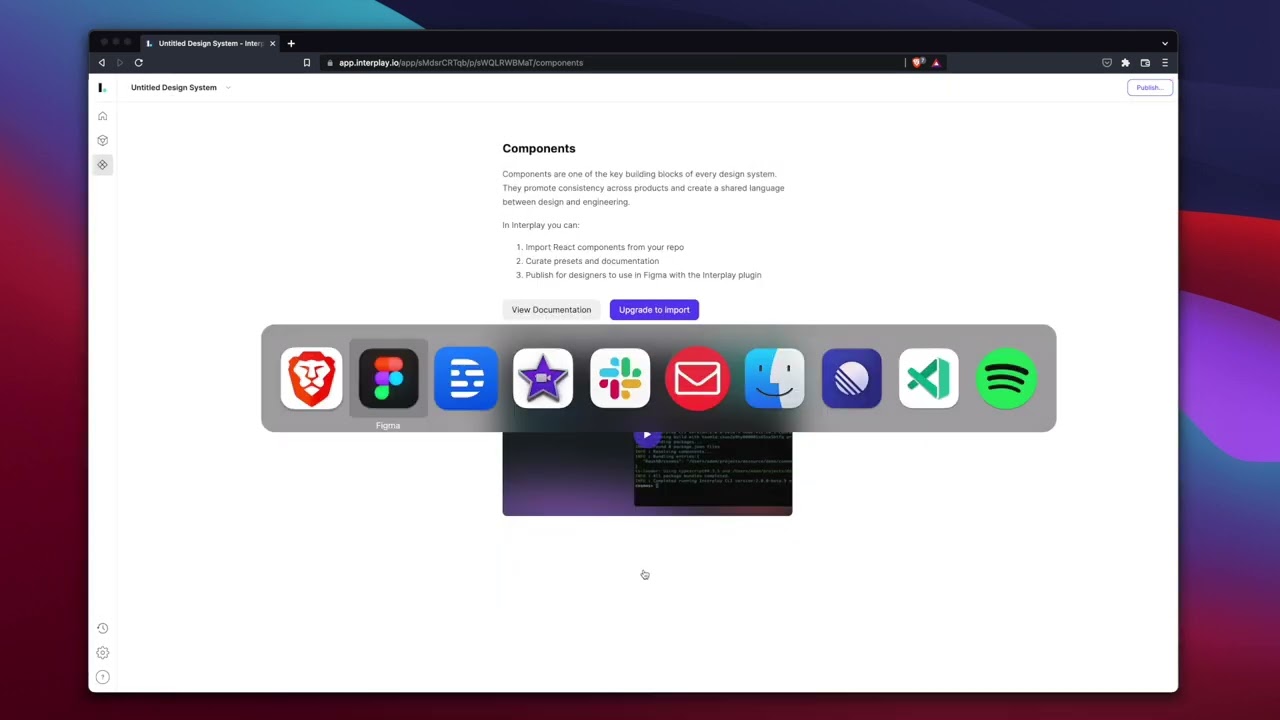This screenshot has height=720, width=1280.
Task: Click the pocket-style shield icon in toolbar
Action: point(1107,63)
